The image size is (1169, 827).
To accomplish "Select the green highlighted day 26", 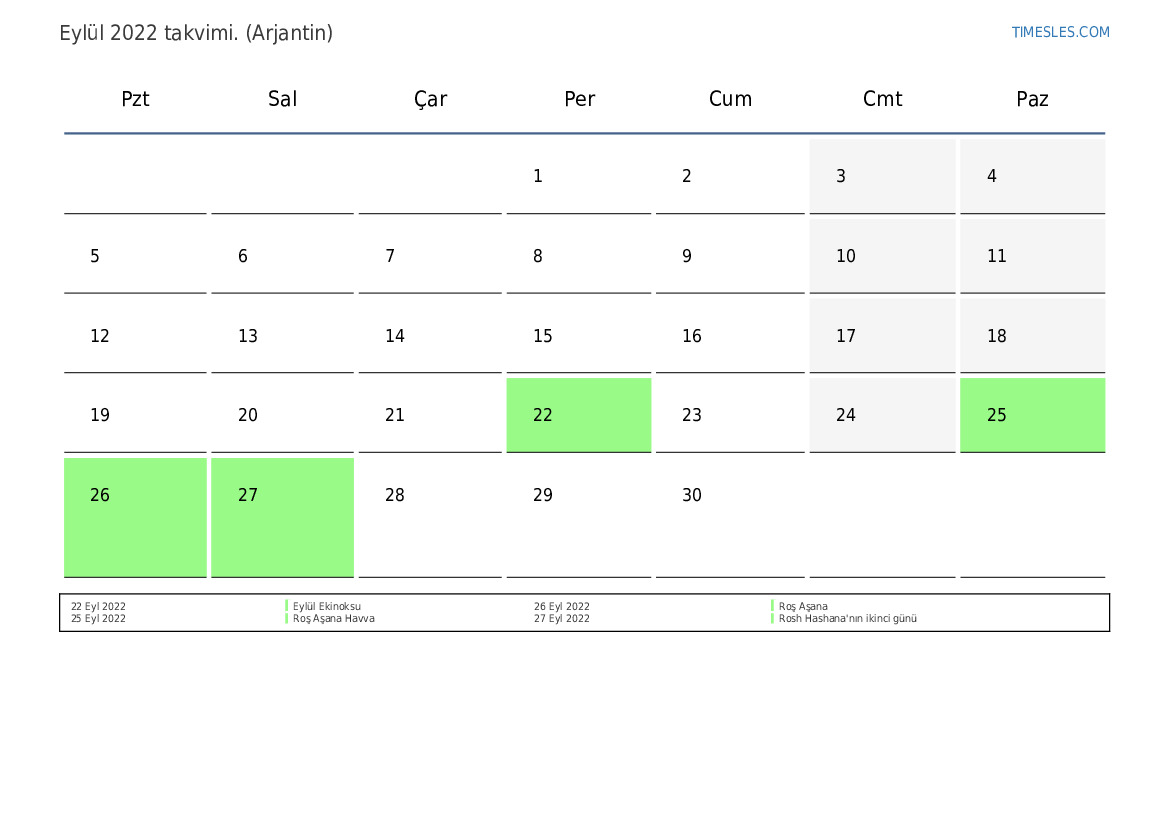I will (x=135, y=517).
